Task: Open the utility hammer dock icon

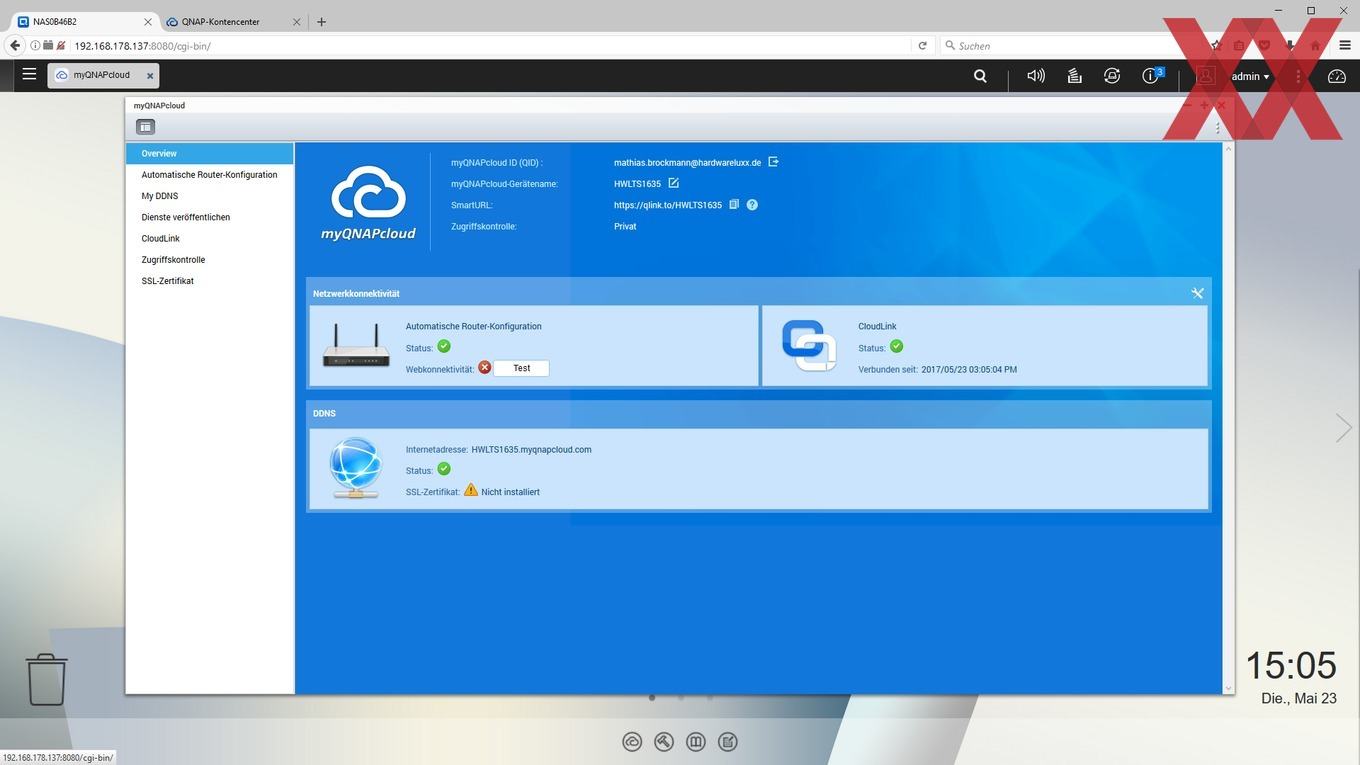Action: coord(664,741)
